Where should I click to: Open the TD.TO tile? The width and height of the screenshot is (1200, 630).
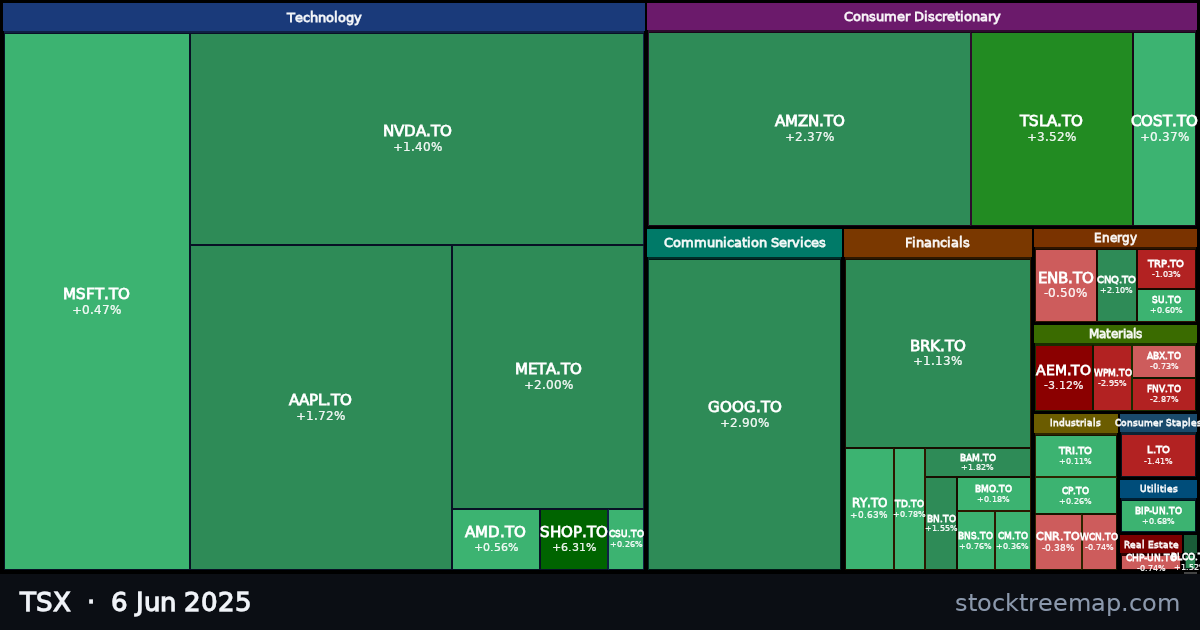tap(909, 509)
